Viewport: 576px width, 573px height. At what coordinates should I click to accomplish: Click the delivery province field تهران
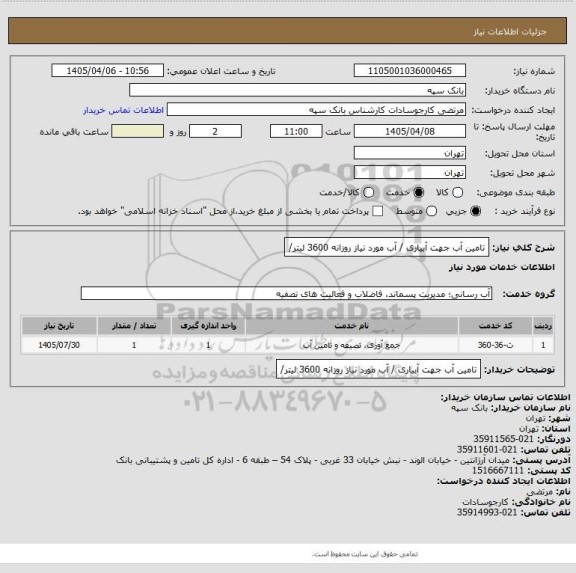pos(410,153)
